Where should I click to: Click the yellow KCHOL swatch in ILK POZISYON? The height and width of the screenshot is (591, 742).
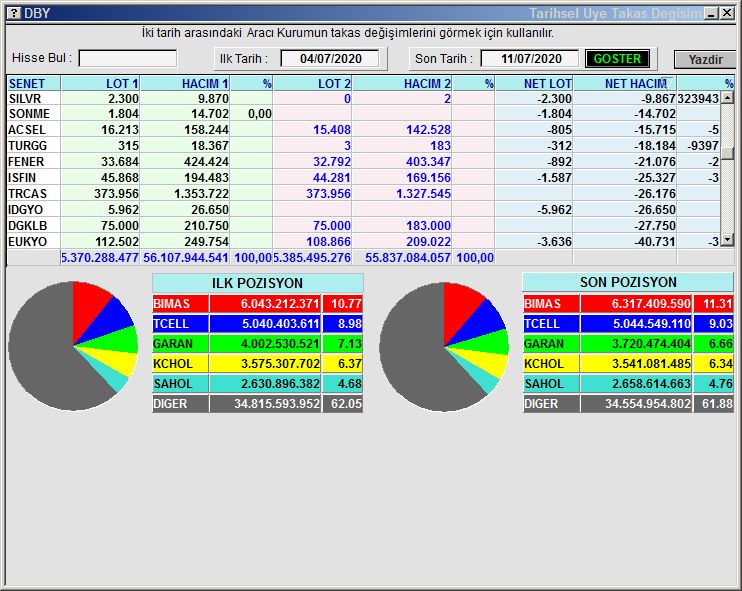click(x=180, y=363)
